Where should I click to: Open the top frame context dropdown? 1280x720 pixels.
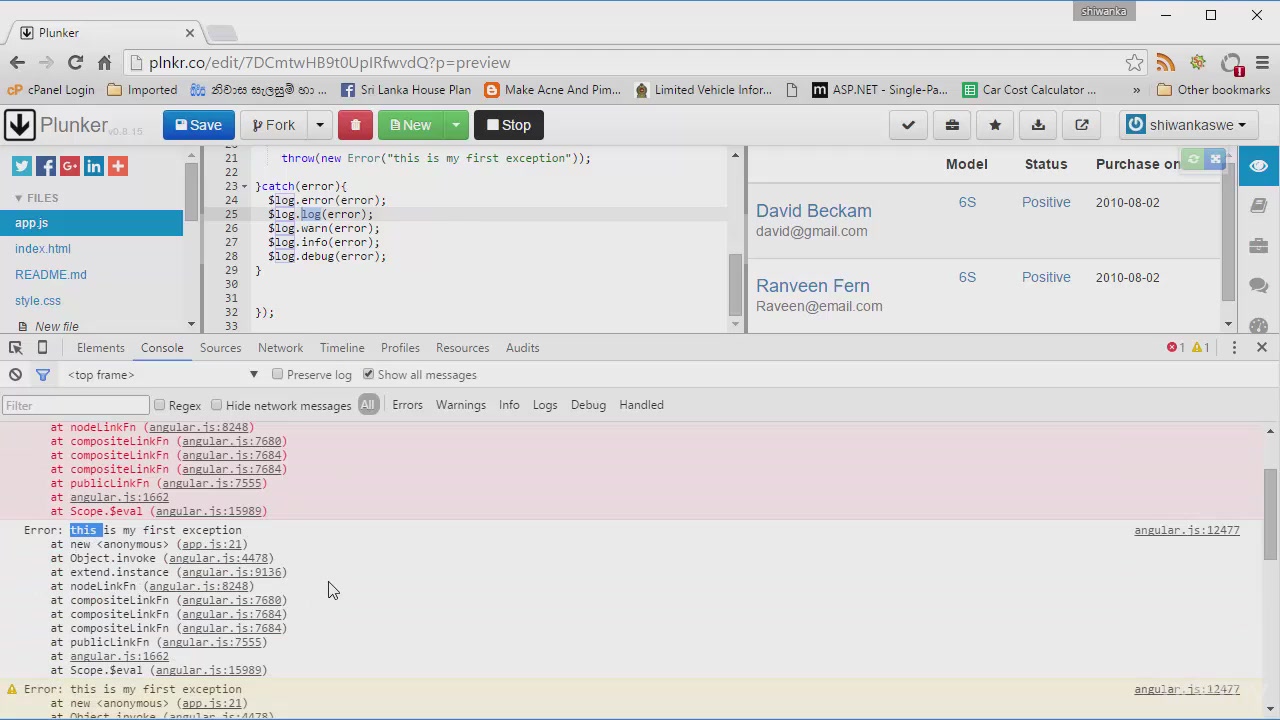click(163, 375)
